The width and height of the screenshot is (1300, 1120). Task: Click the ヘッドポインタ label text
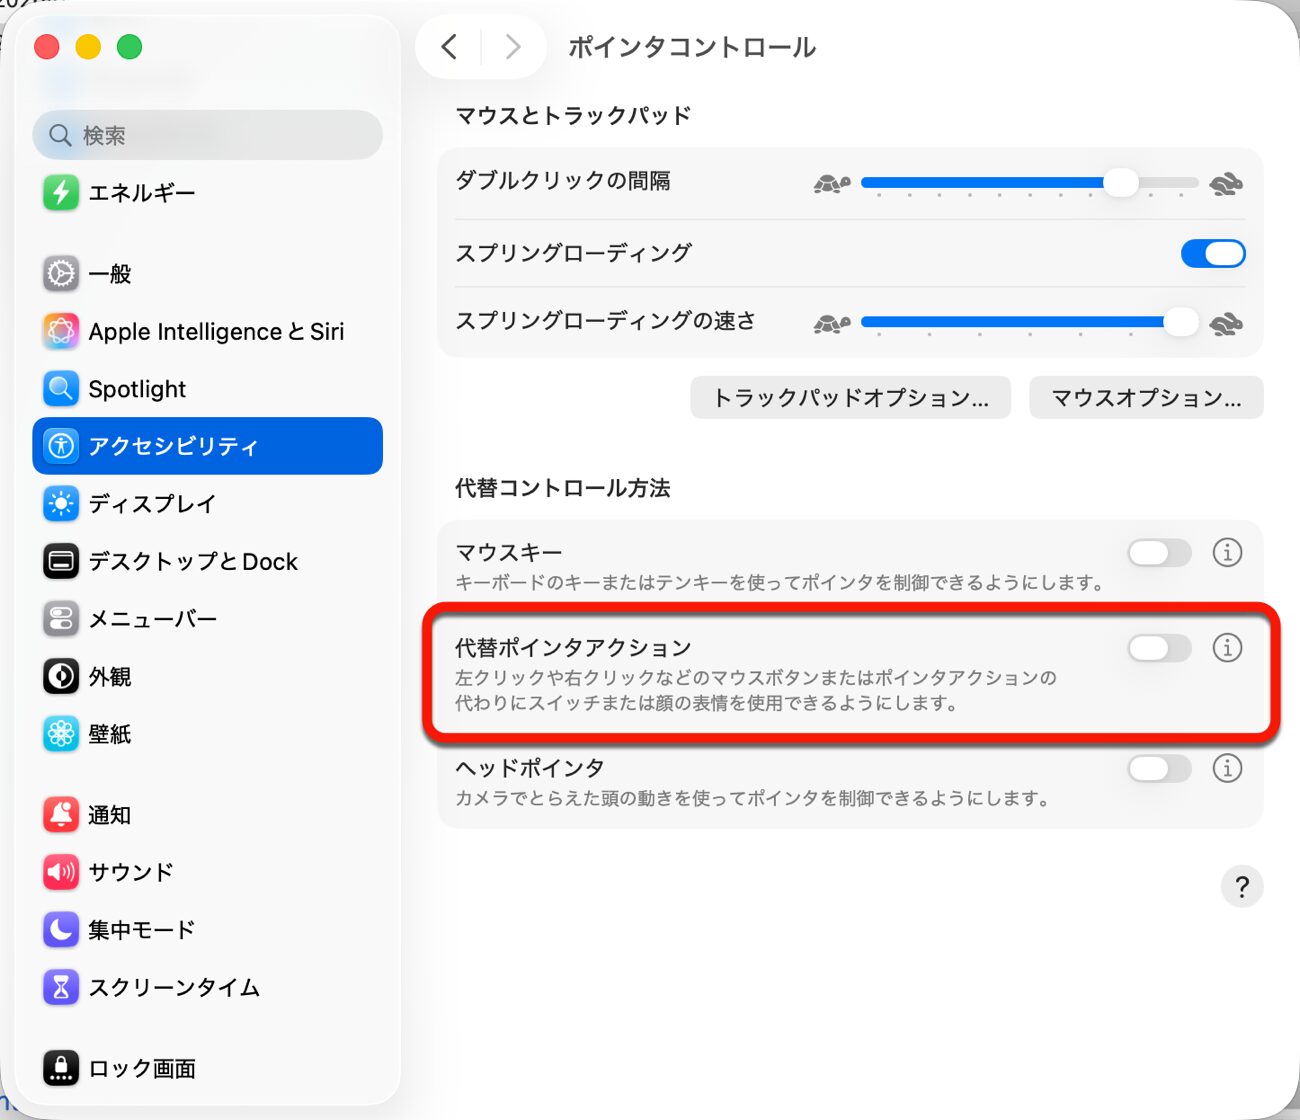[x=530, y=767]
